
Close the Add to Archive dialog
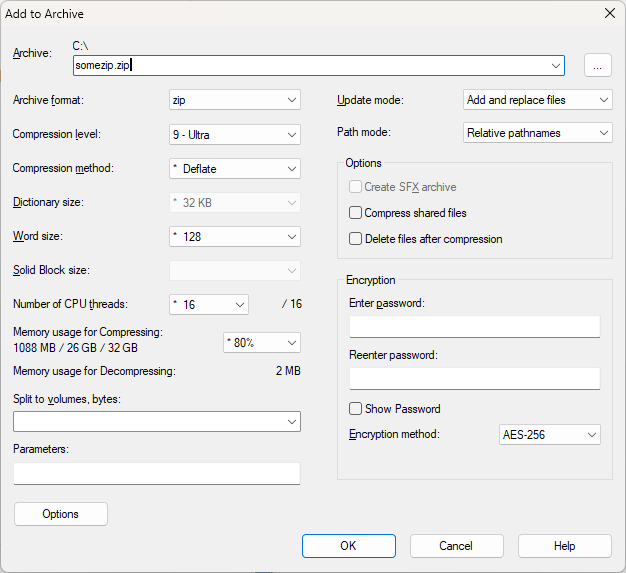pos(609,13)
